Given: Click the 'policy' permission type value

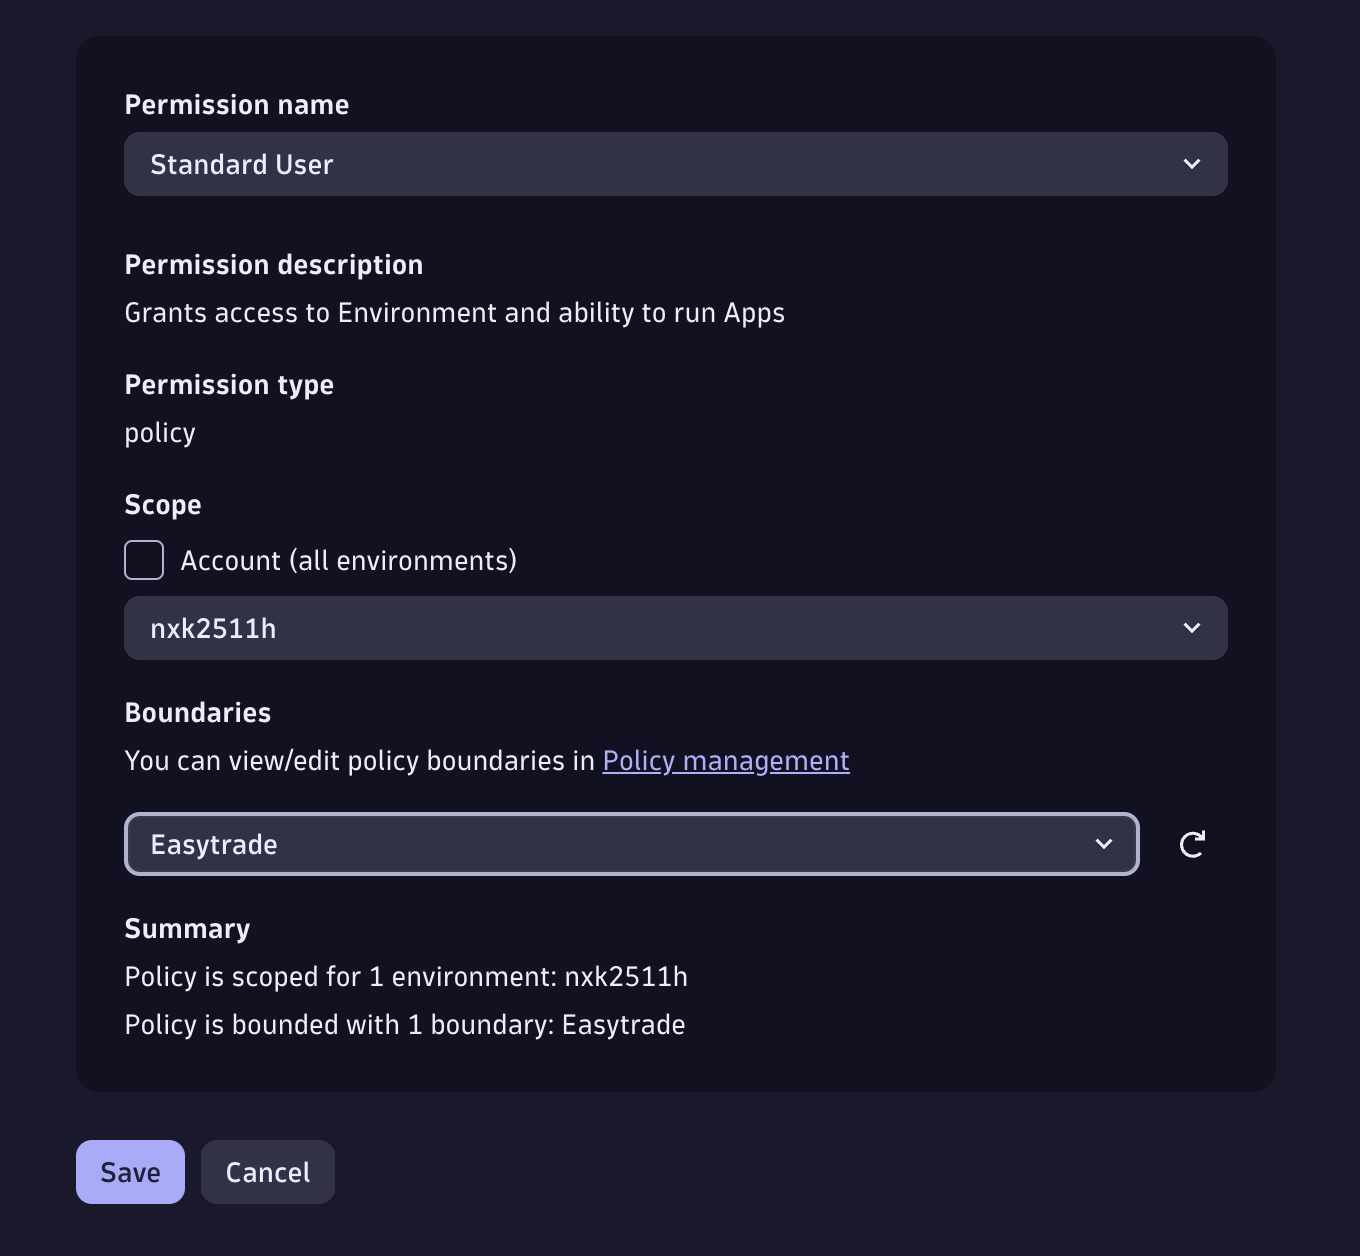Looking at the screenshot, I should (160, 433).
